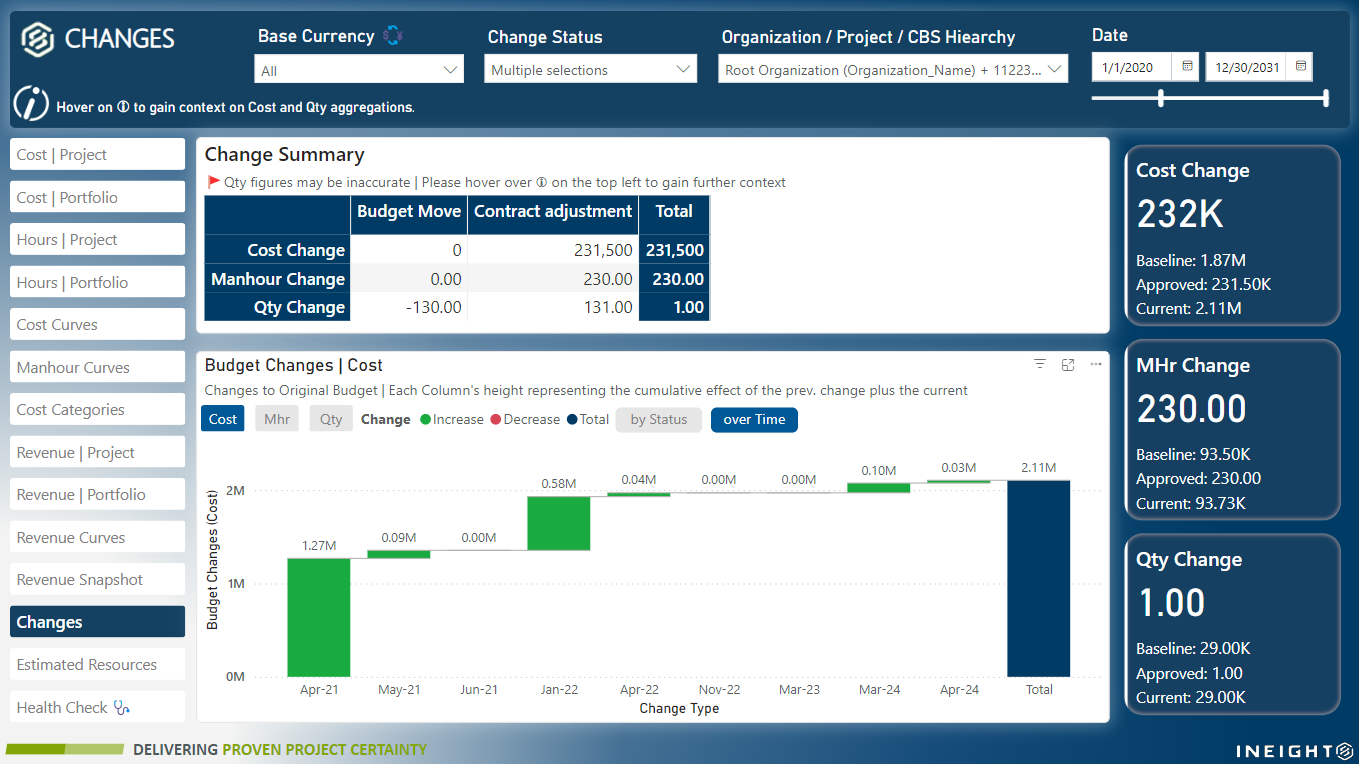Click the date slider right handle
This screenshot has height=764, width=1359.
point(1326,97)
